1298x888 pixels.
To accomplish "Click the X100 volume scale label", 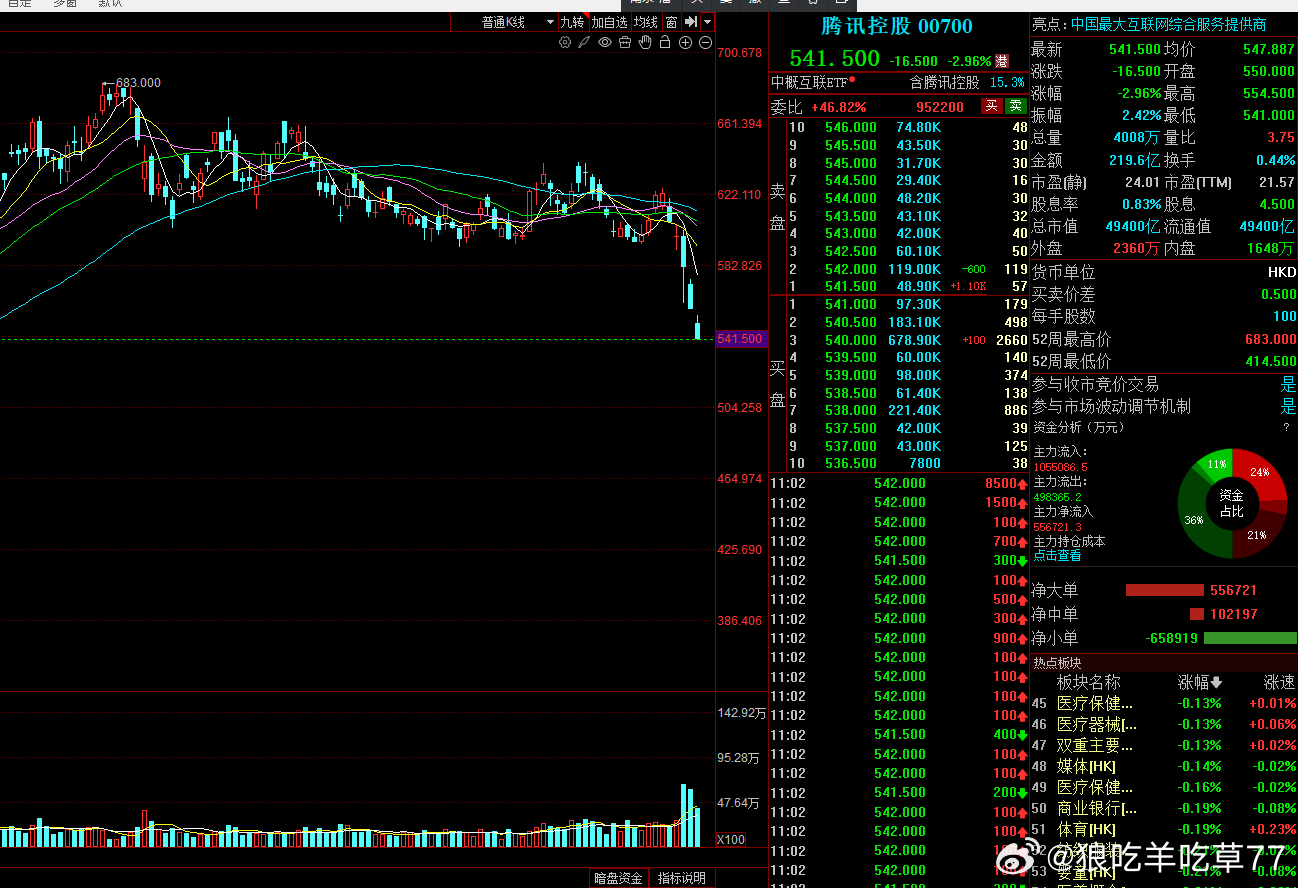I will point(731,839).
